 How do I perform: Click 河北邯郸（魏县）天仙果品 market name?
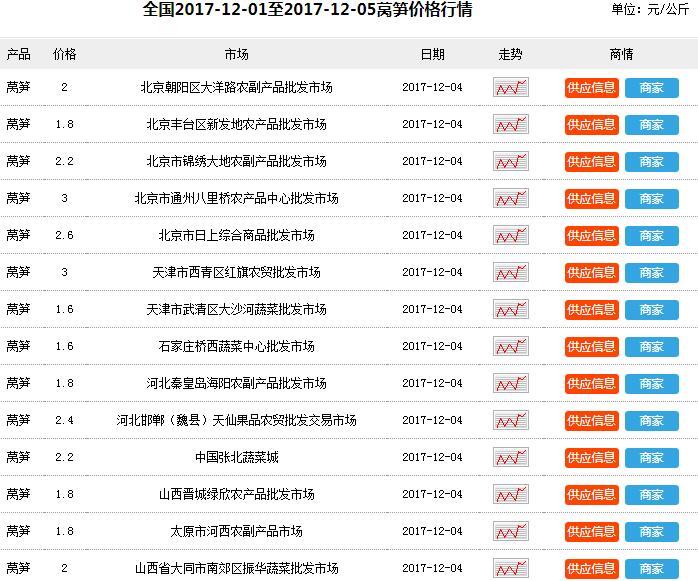pyautogui.click(x=236, y=421)
